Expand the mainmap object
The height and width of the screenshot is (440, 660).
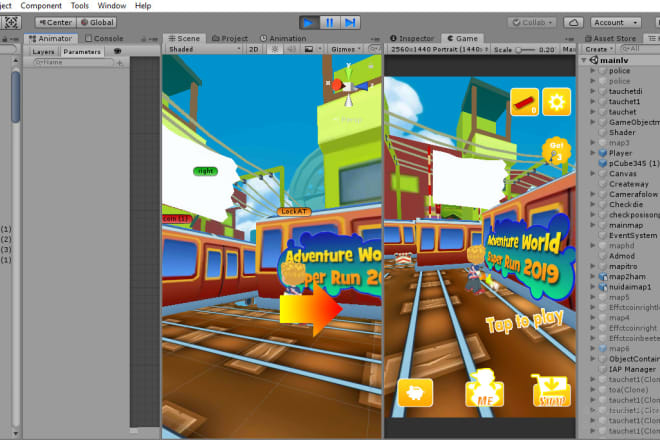(x=593, y=225)
